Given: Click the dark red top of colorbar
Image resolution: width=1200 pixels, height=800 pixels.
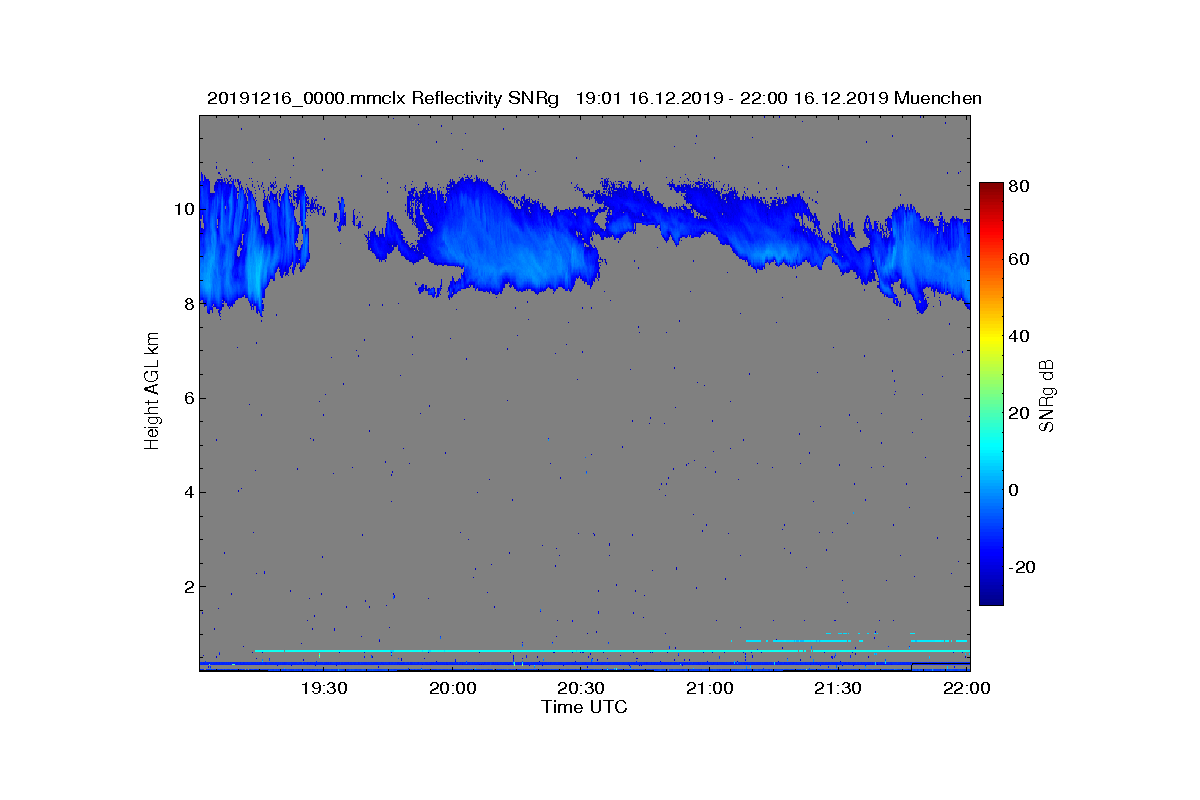Looking at the screenshot, I should tap(991, 190).
